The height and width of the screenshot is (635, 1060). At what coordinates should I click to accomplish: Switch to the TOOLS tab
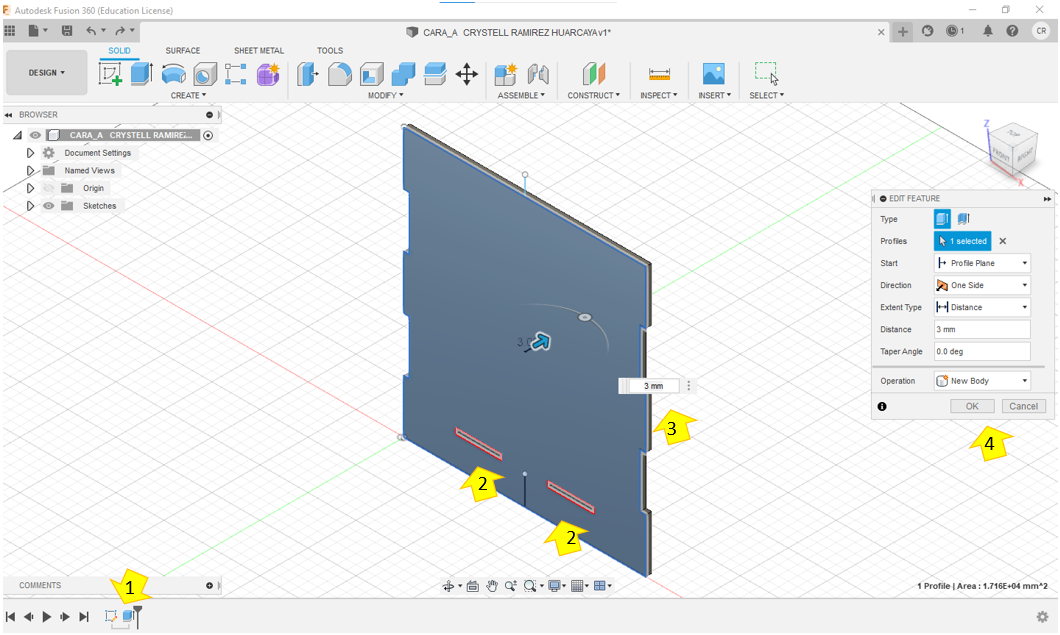click(330, 51)
